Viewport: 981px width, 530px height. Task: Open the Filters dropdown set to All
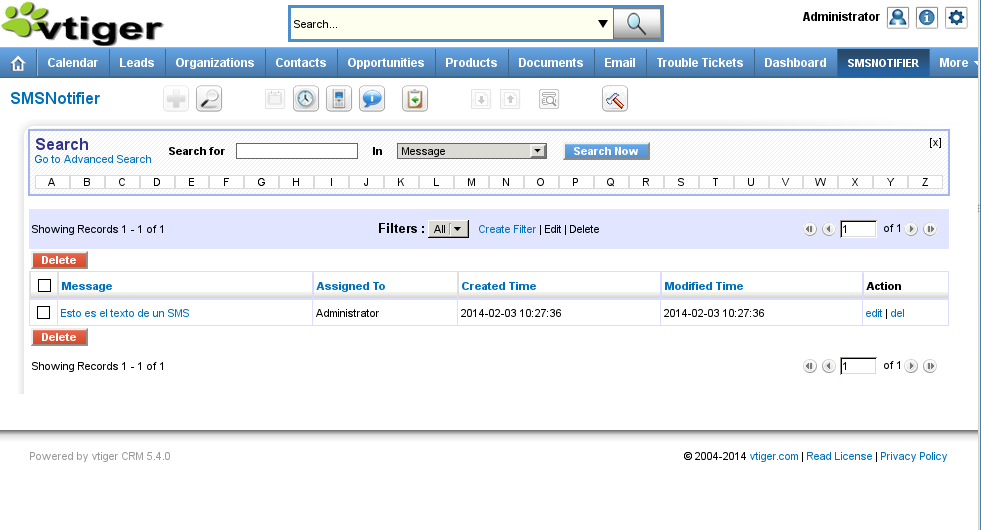coord(448,229)
